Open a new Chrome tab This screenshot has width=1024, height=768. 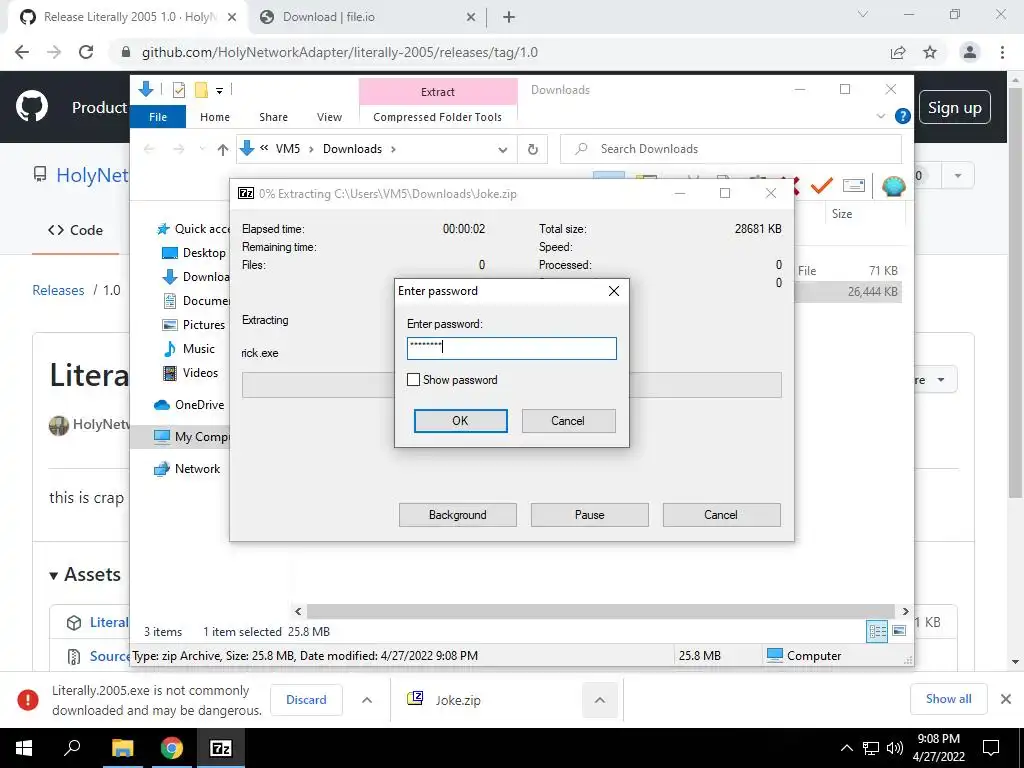coord(509,17)
